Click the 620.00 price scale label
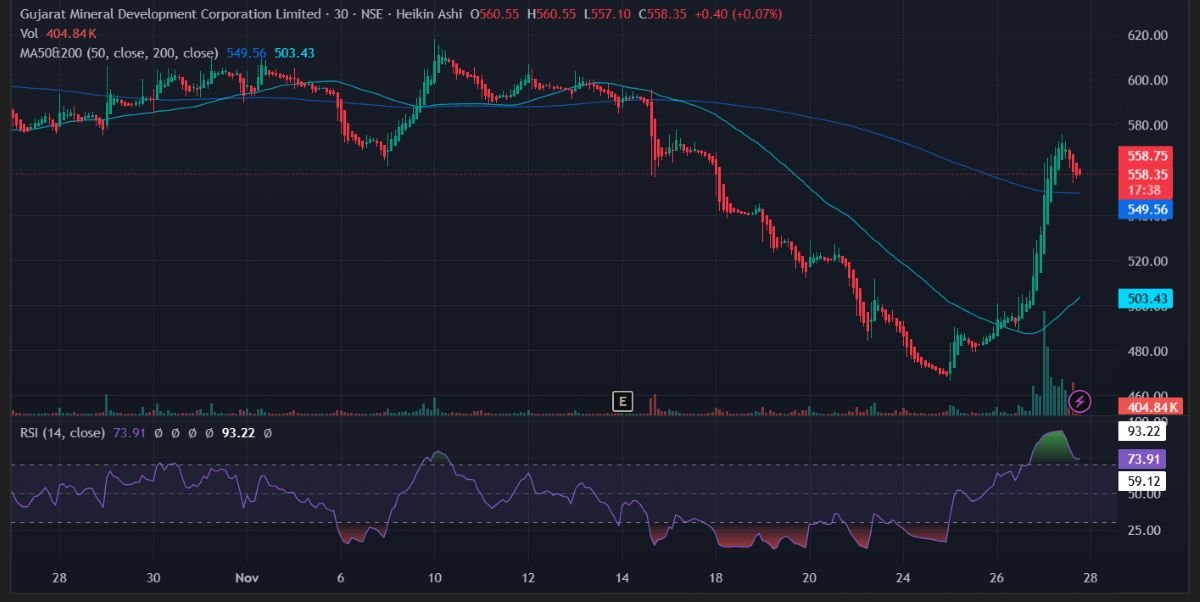 pos(1147,35)
